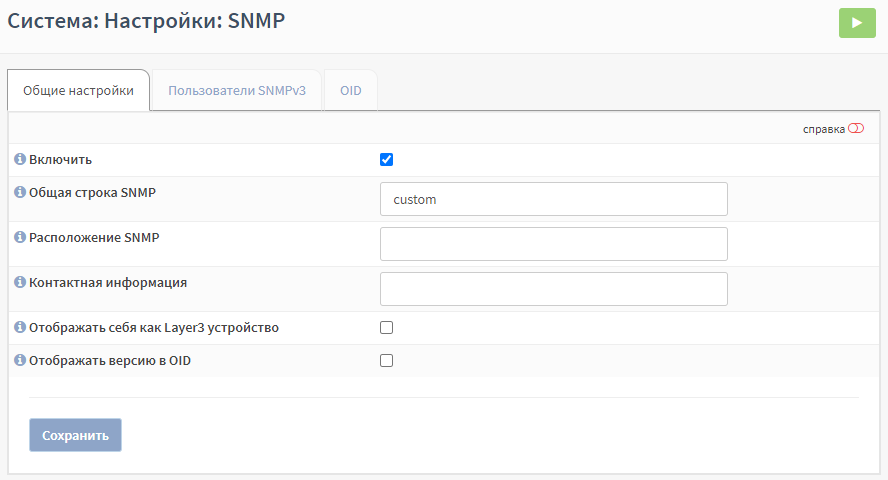Click info icon beside Отображать версию в OID
888x480 pixels.
(20, 360)
